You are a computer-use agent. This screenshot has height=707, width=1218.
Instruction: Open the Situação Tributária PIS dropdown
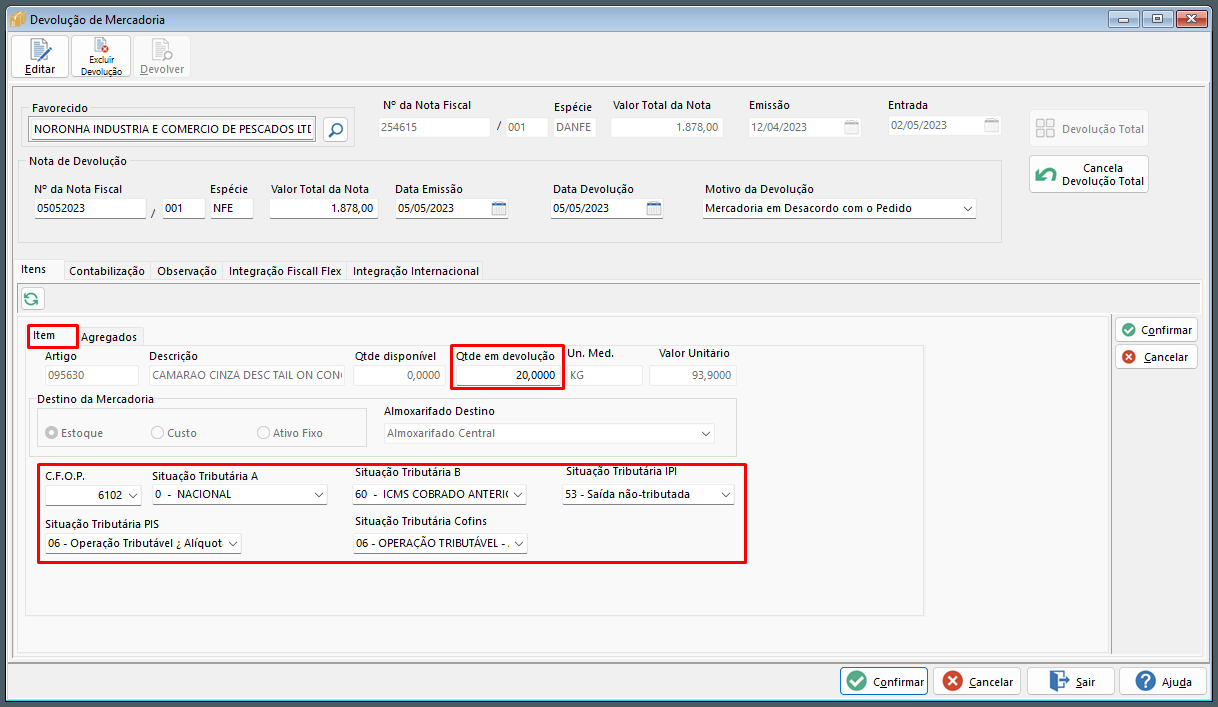tap(233, 543)
